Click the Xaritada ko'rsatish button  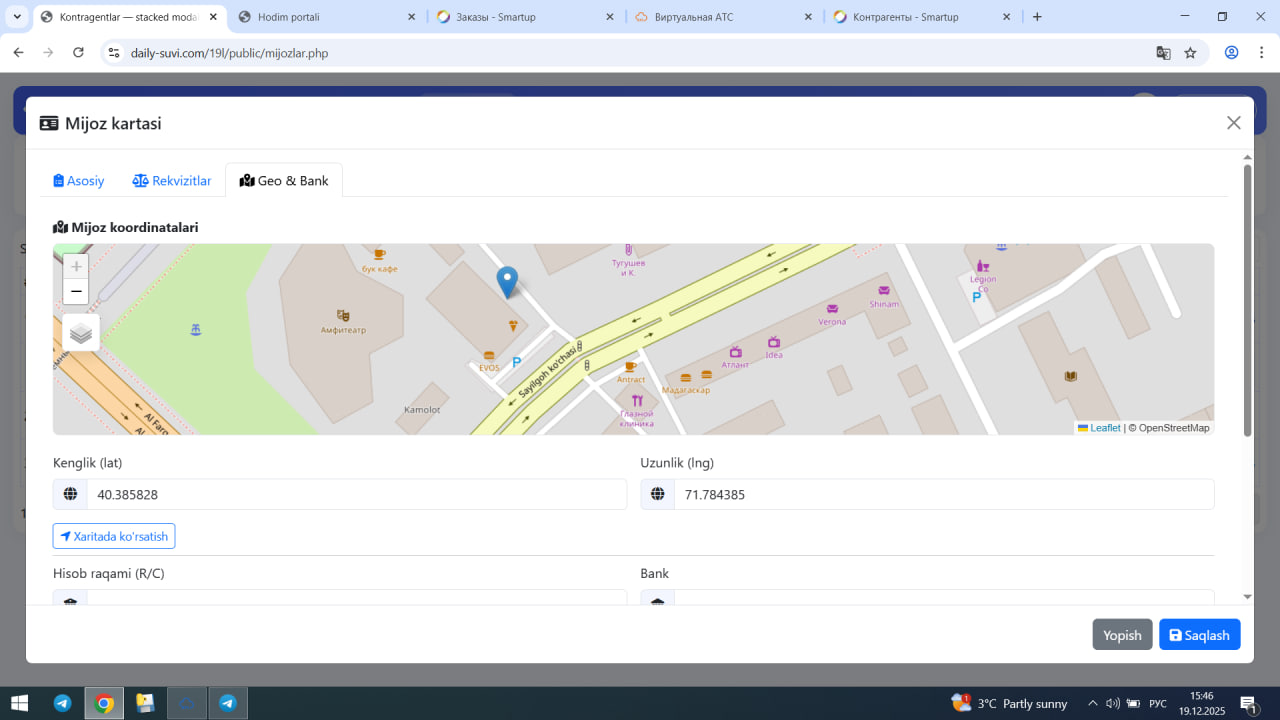coord(114,537)
